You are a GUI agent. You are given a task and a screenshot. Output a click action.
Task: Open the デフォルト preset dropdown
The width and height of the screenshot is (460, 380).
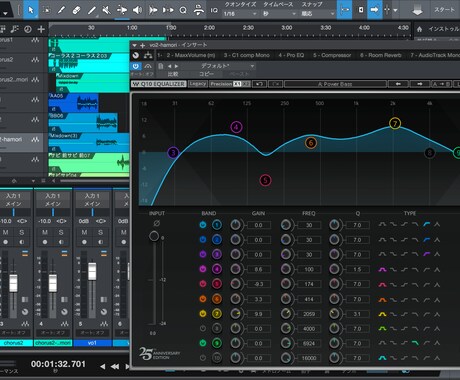point(220,66)
